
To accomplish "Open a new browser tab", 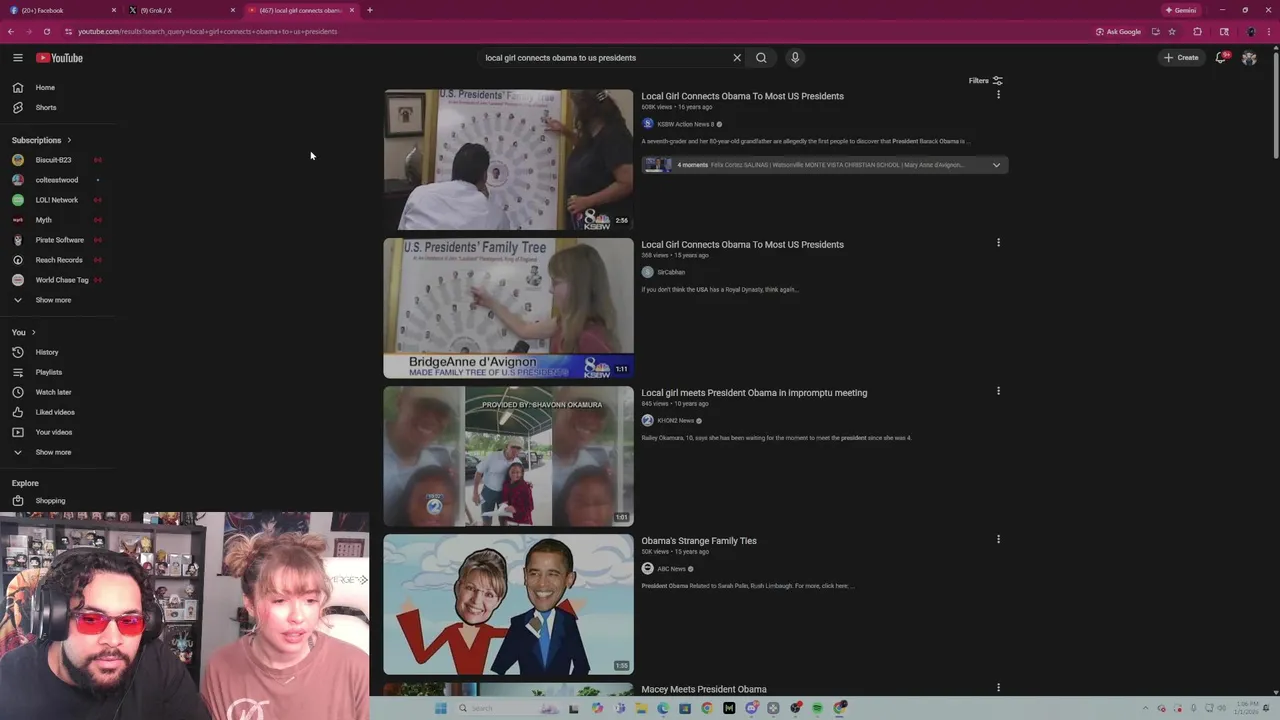I will coord(370,10).
